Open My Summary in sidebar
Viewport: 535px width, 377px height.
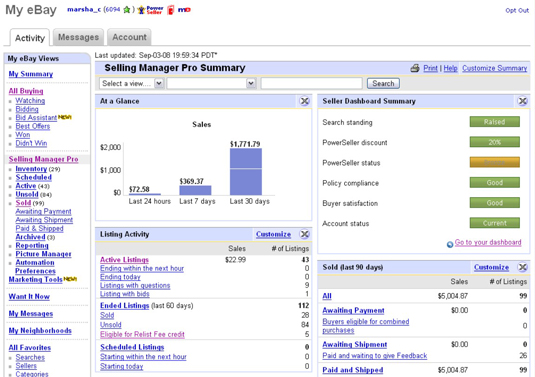(31, 74)
